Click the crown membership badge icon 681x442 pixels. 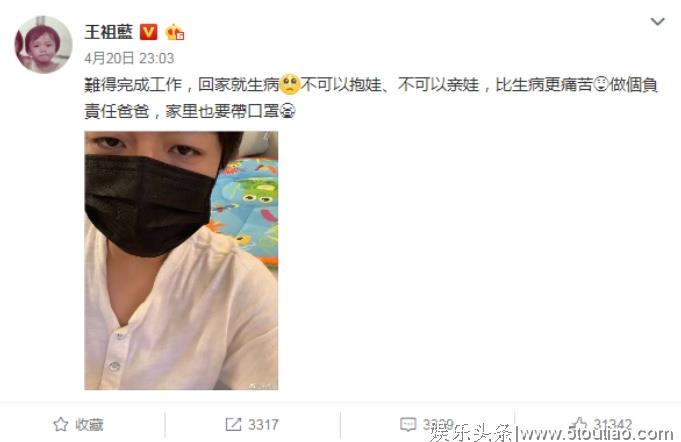(x=175, y=32)
